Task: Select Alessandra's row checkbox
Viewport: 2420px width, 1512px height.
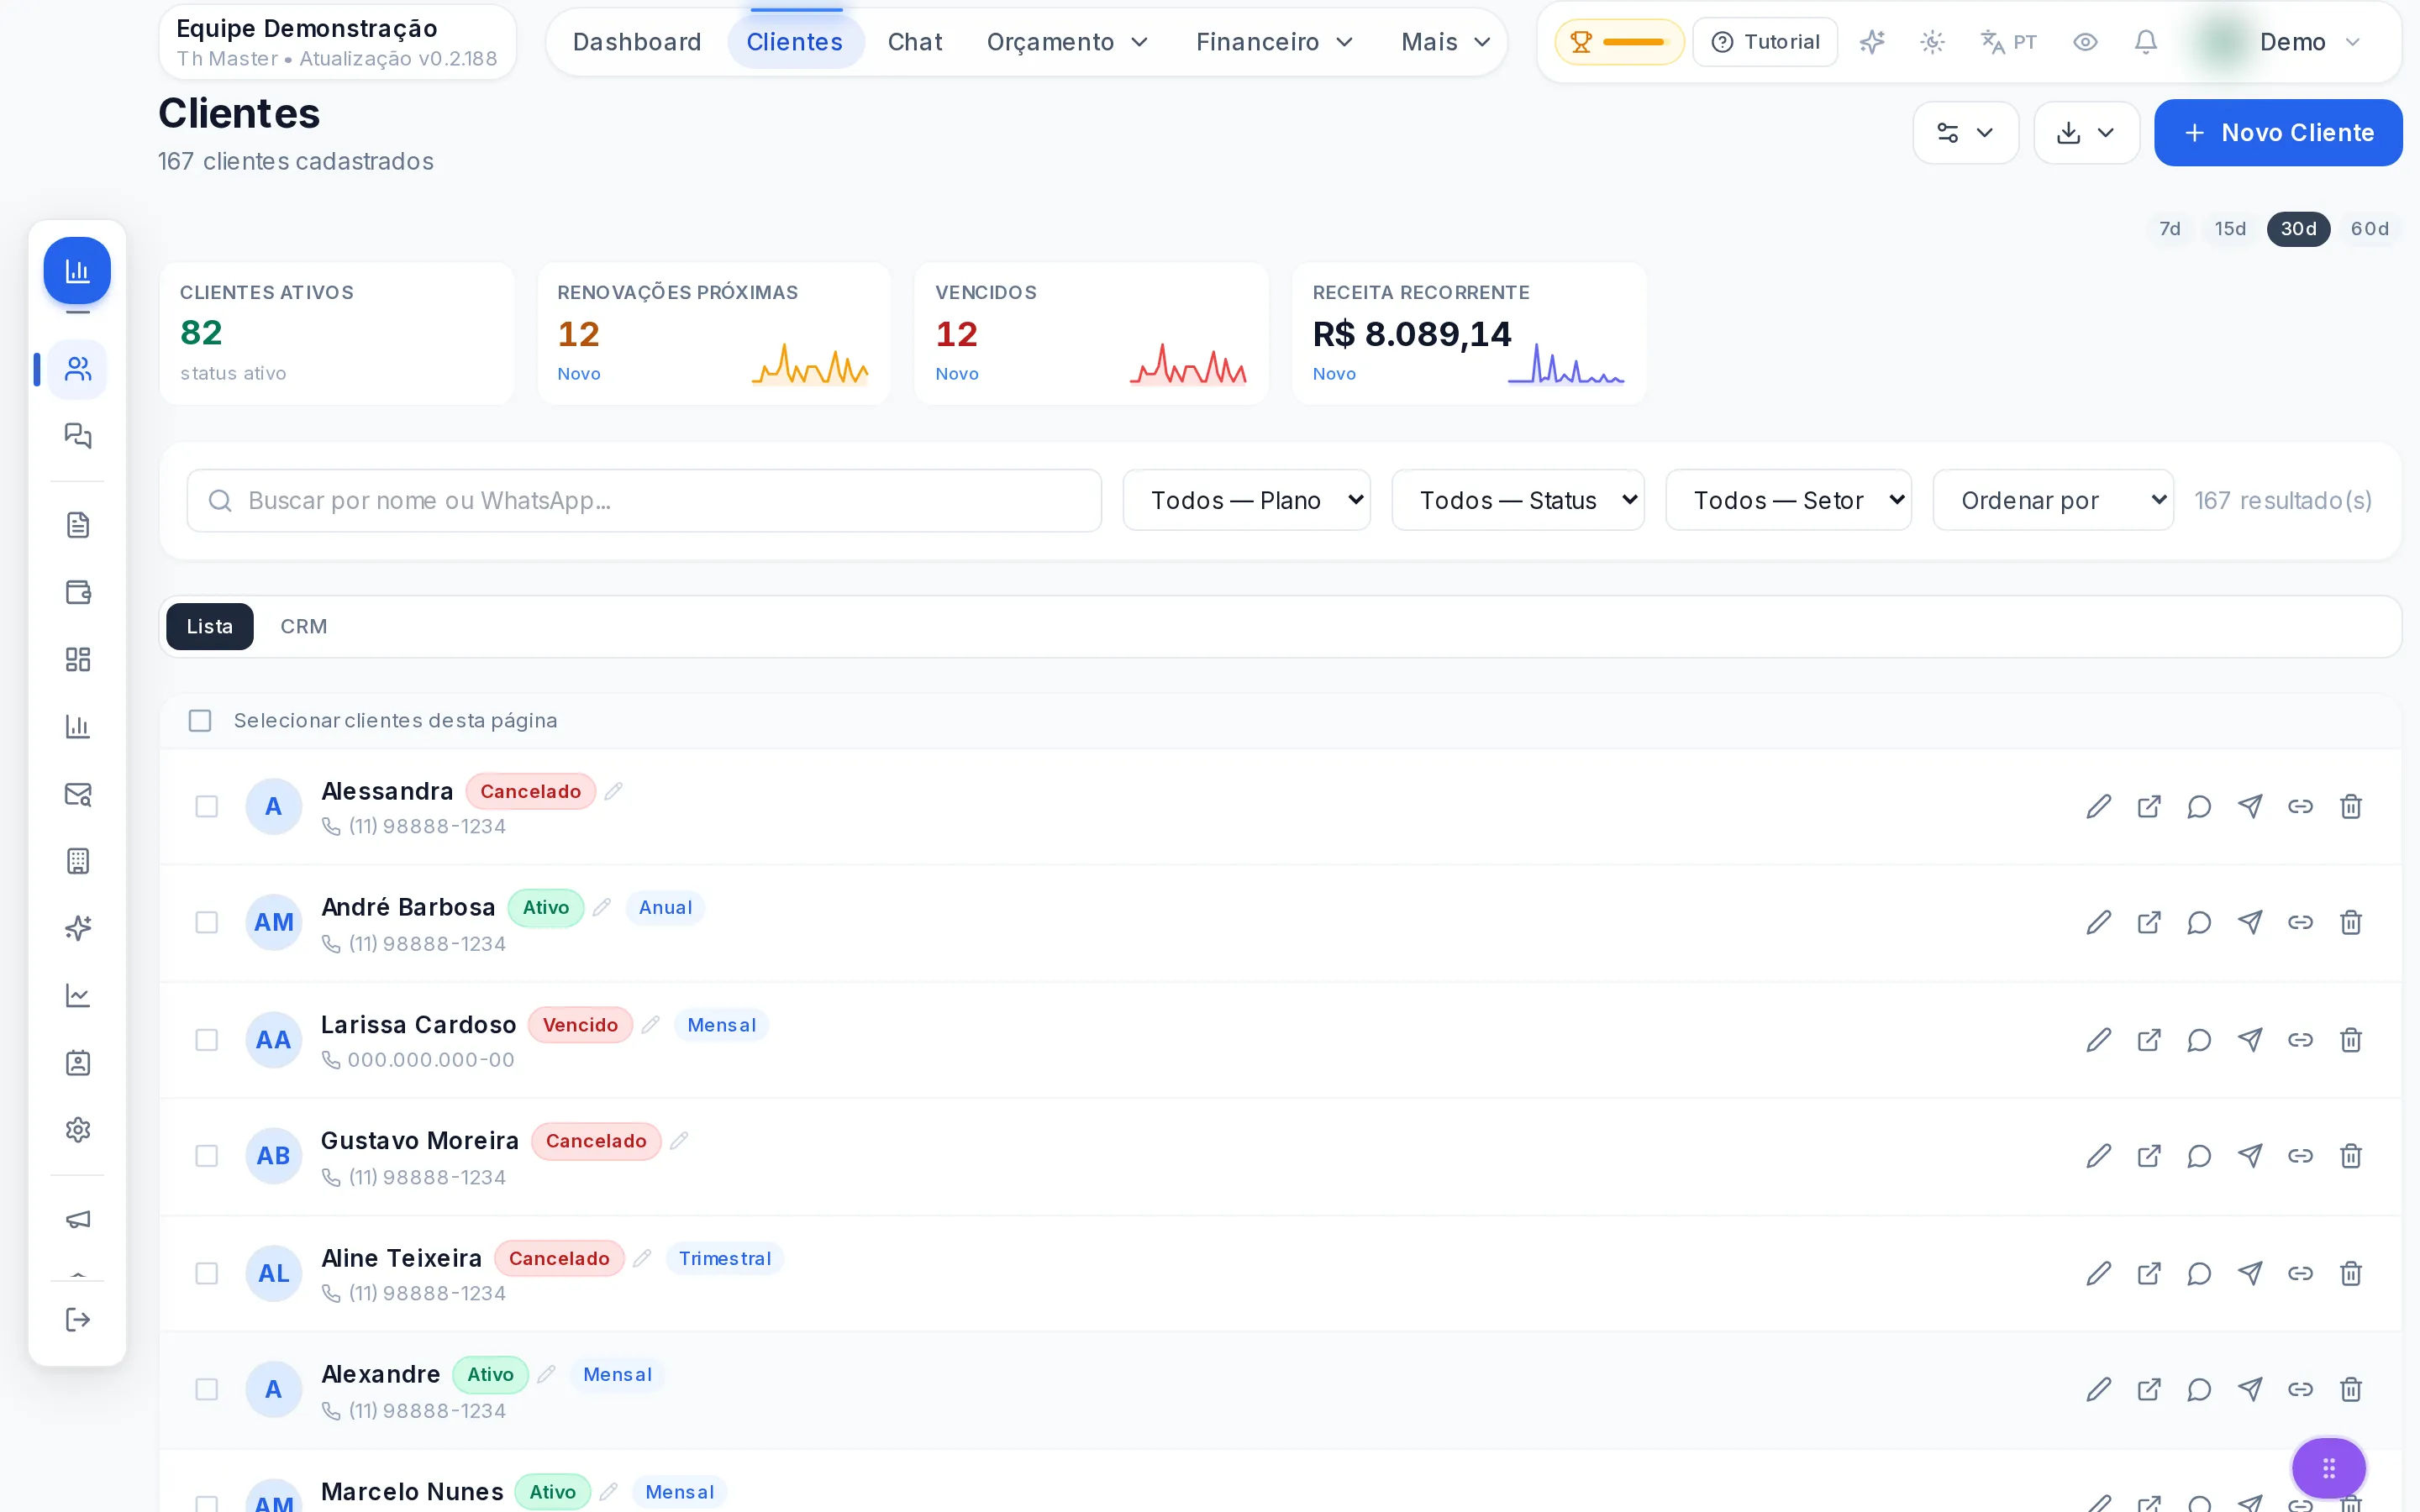Action: tap(206, 806)
